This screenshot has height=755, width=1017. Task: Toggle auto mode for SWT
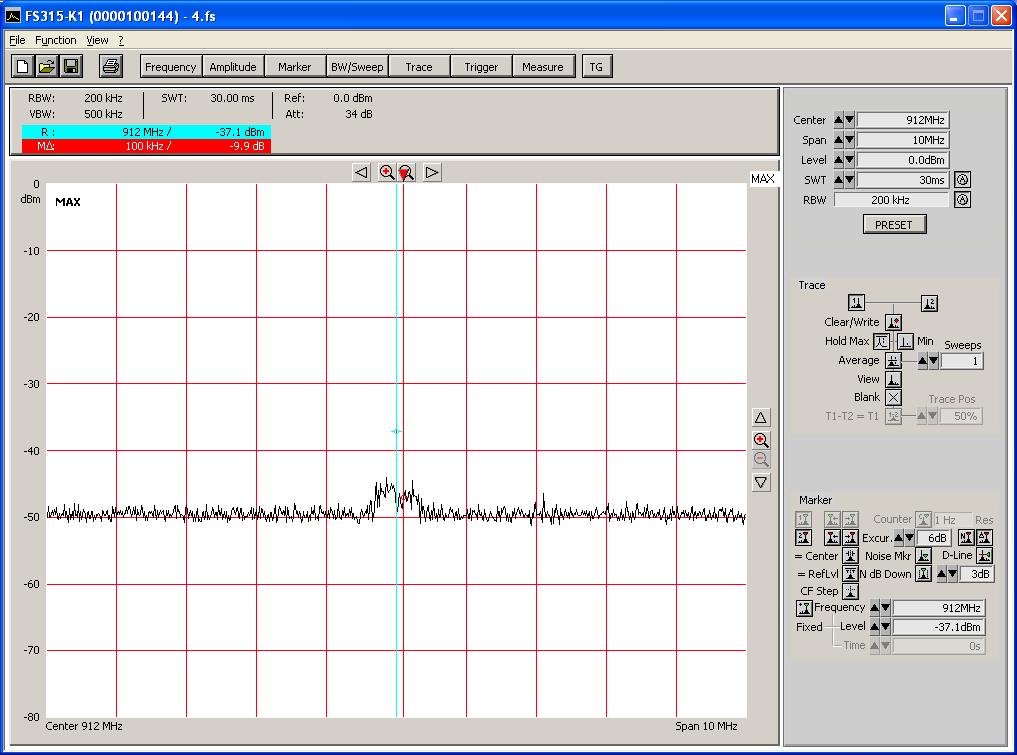[x=962, y=180]
